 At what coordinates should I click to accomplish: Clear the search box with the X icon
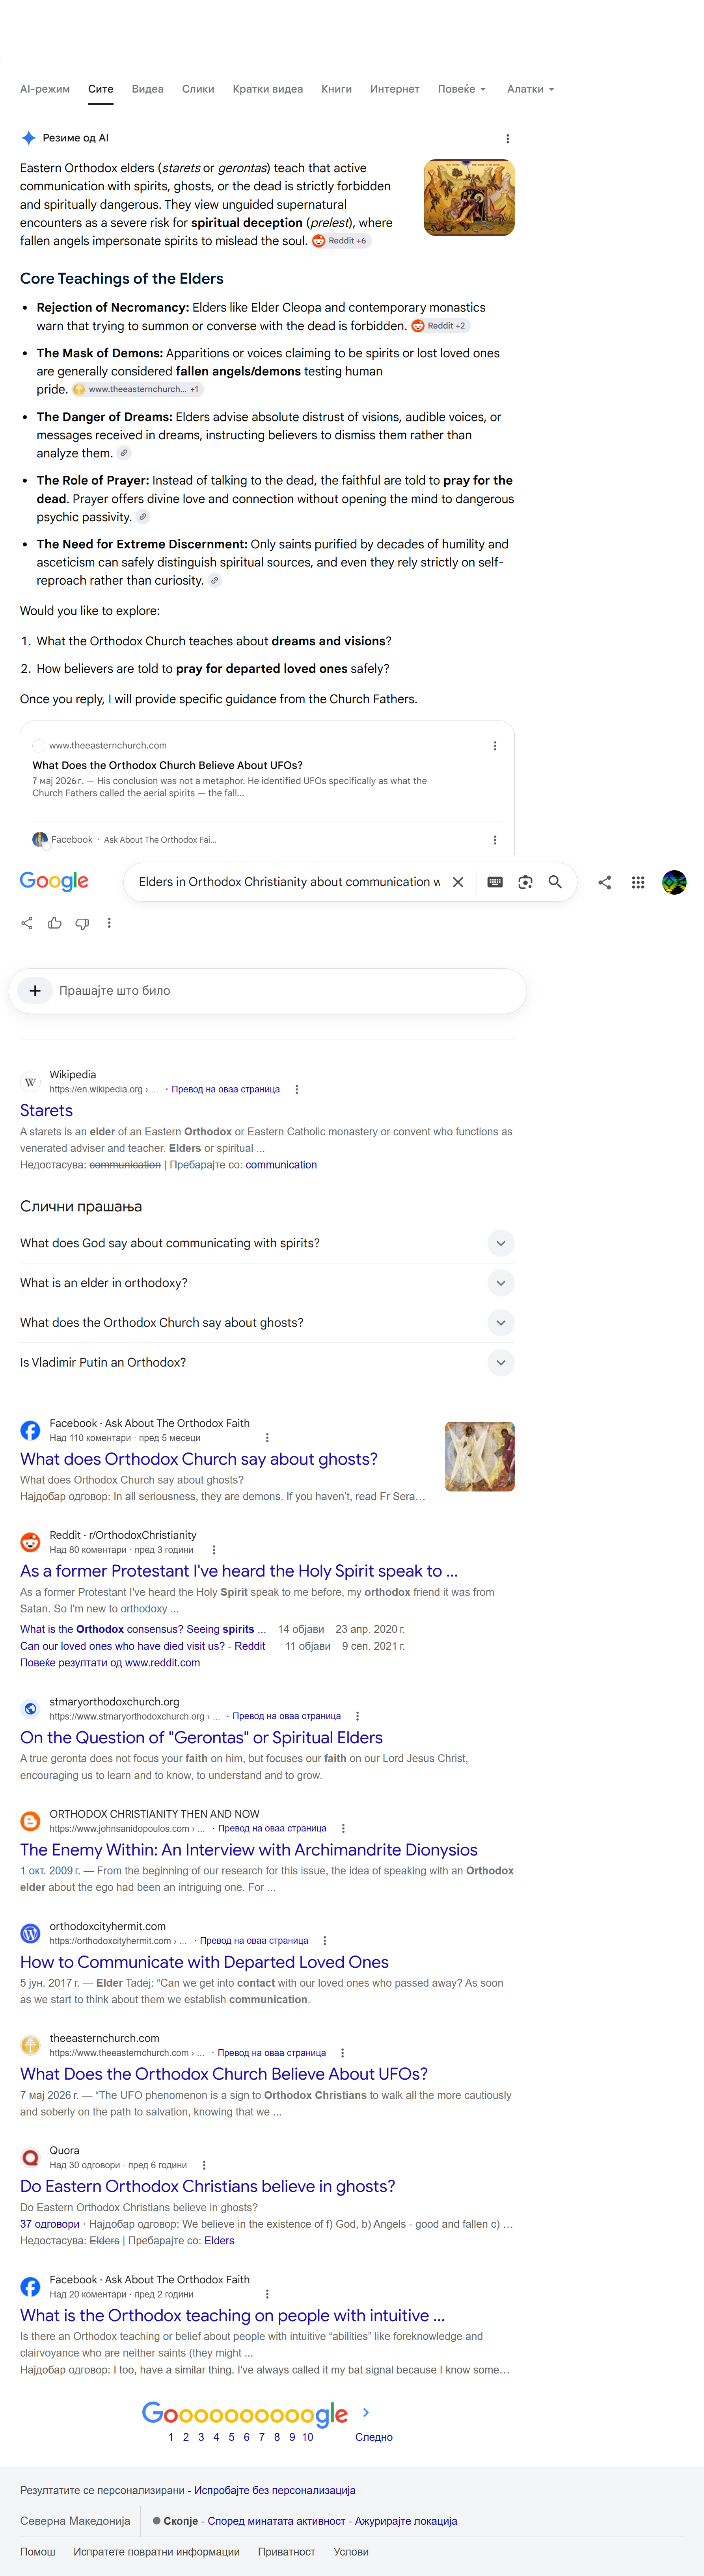(458, 882)
